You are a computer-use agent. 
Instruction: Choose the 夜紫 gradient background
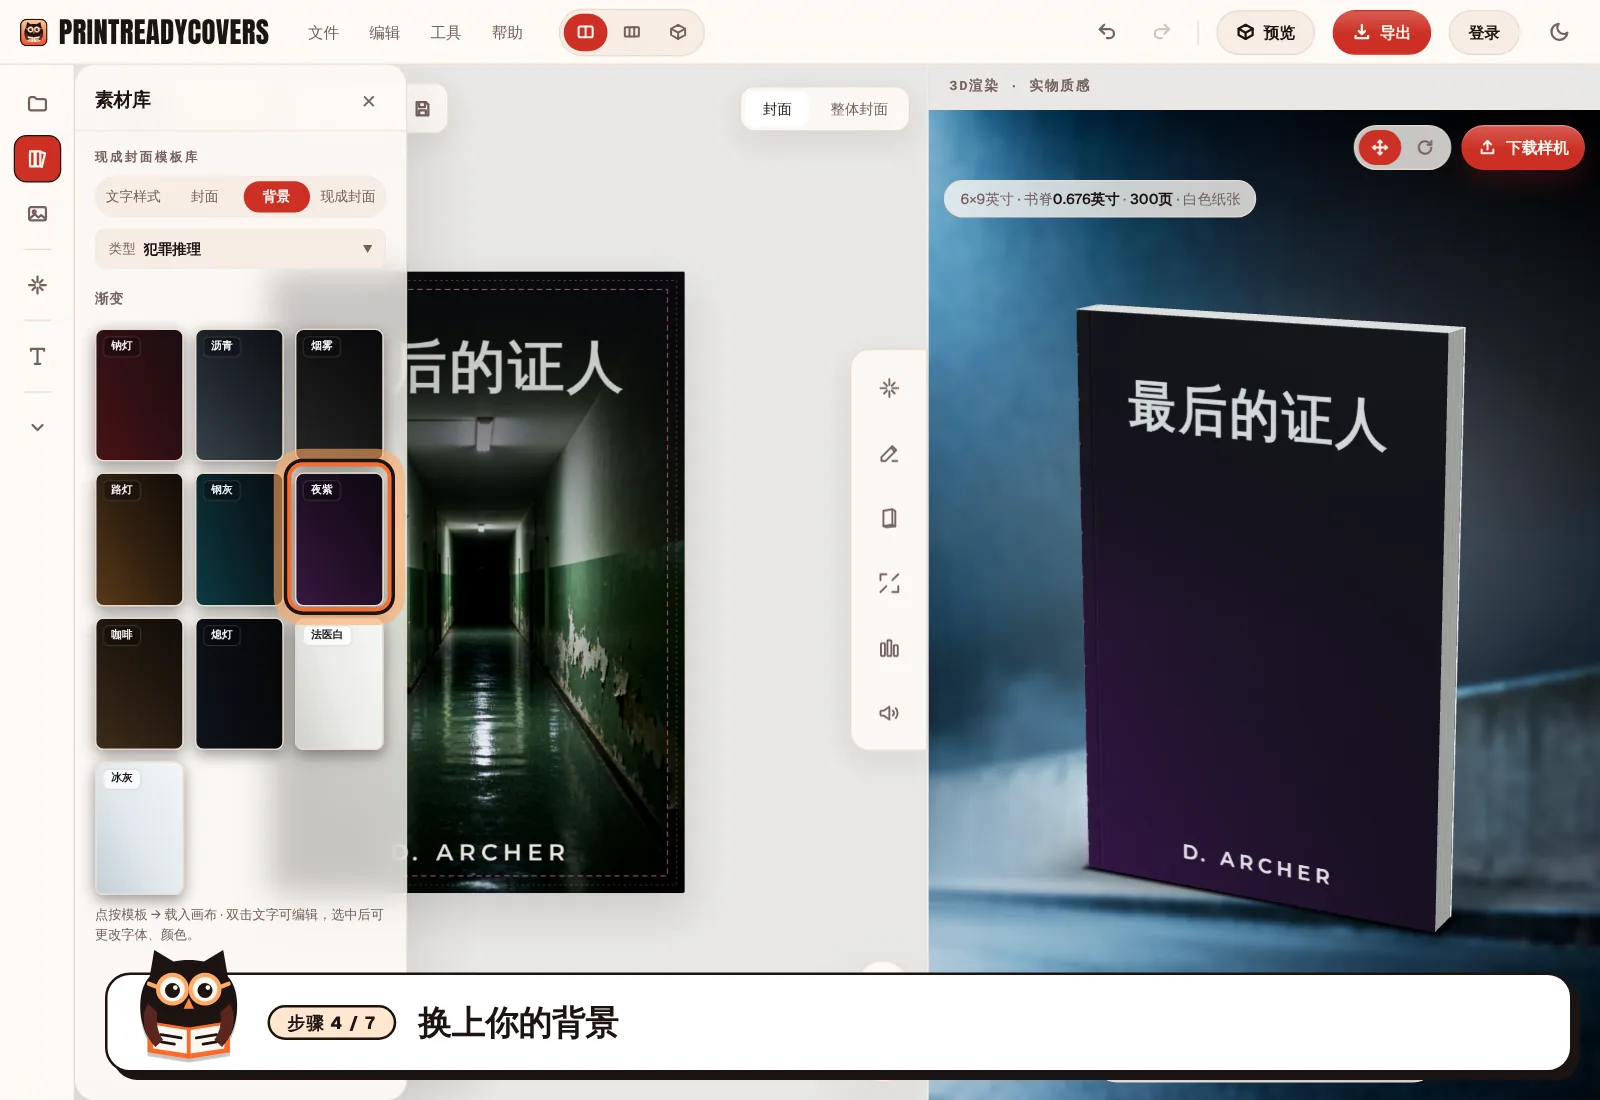[339, 540]
